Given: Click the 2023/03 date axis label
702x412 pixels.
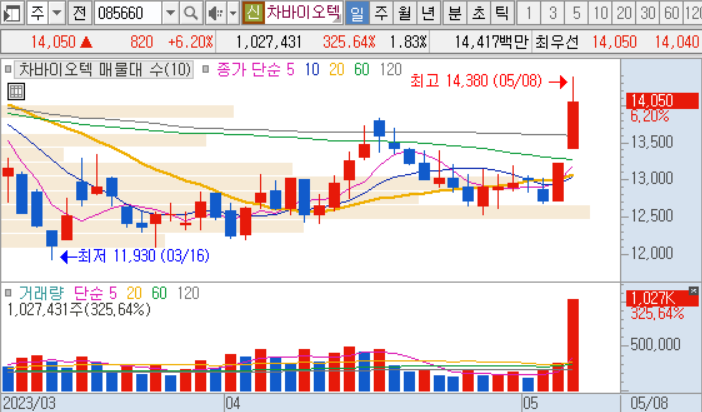Looking at the screenshot, I should click(x=30, y=403).
